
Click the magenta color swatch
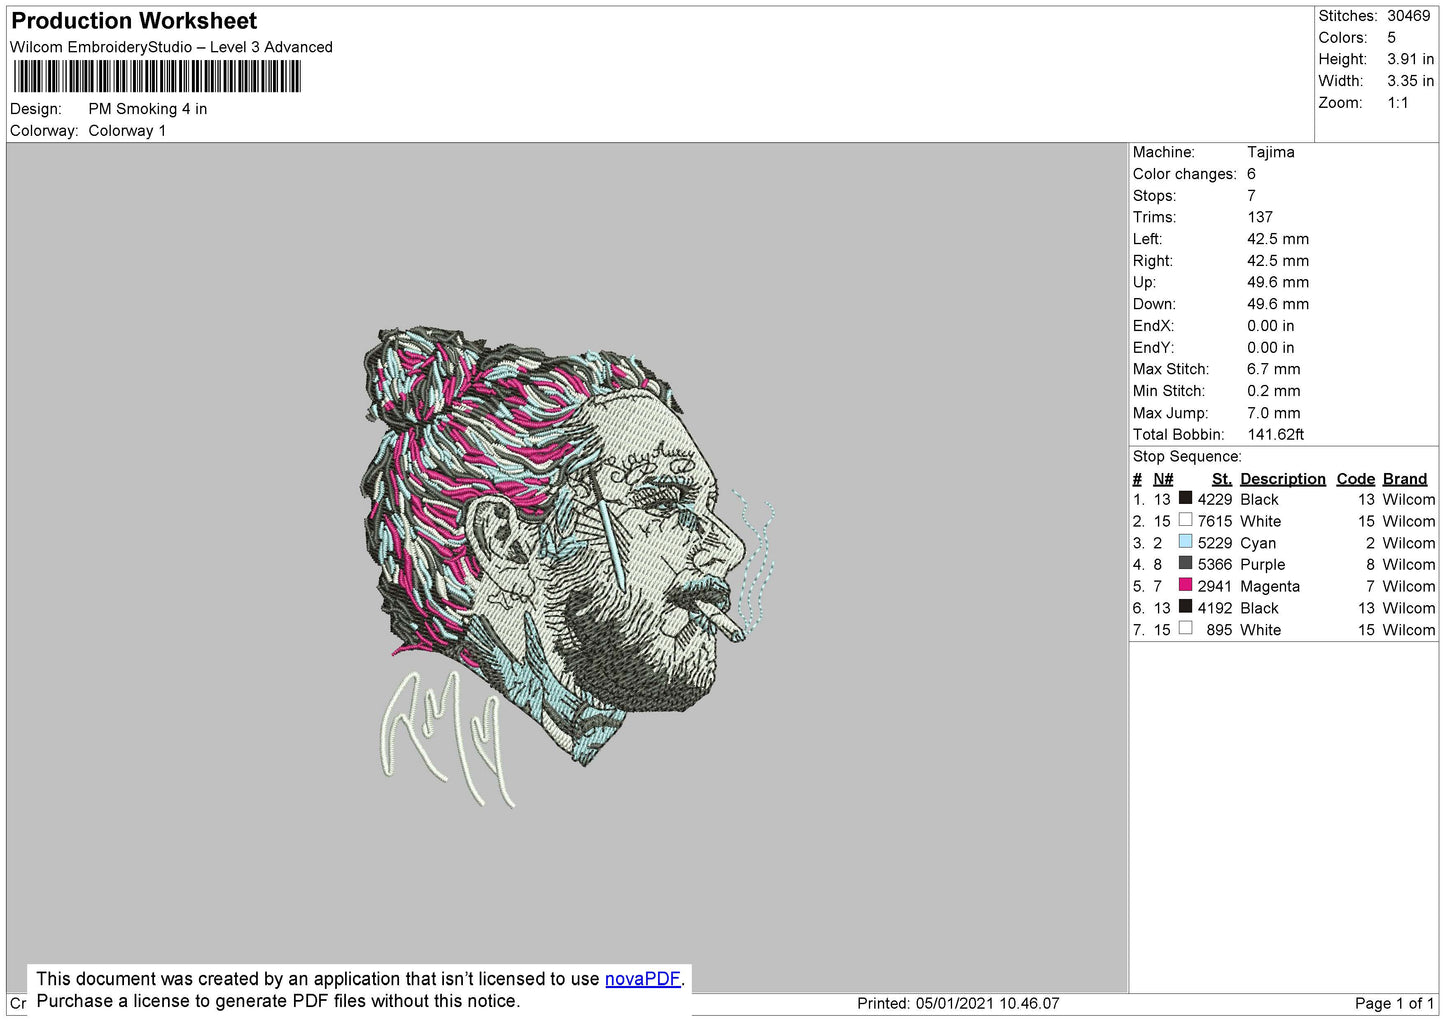(x=1185, y=585)
